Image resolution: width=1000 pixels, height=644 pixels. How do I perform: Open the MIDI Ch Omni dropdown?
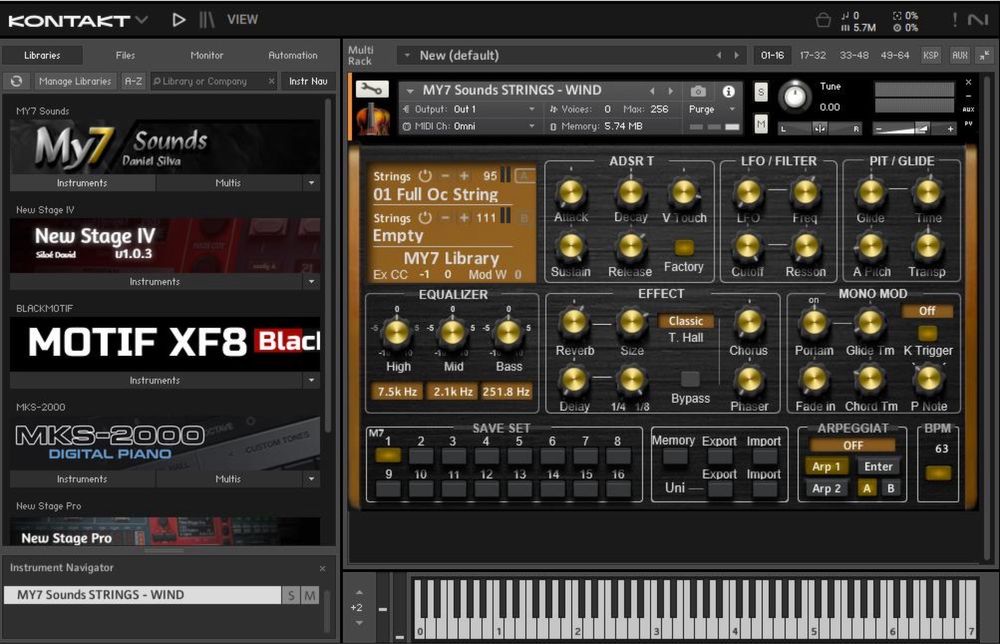pyautogui.click(x=469, y=126)
